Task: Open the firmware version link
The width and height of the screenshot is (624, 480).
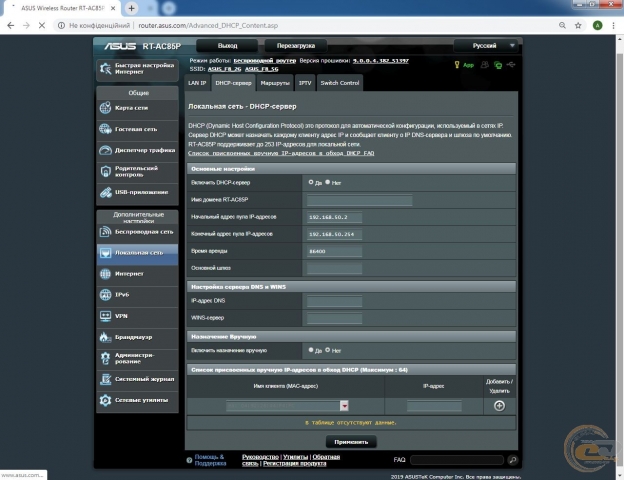Action: [380, 60]
